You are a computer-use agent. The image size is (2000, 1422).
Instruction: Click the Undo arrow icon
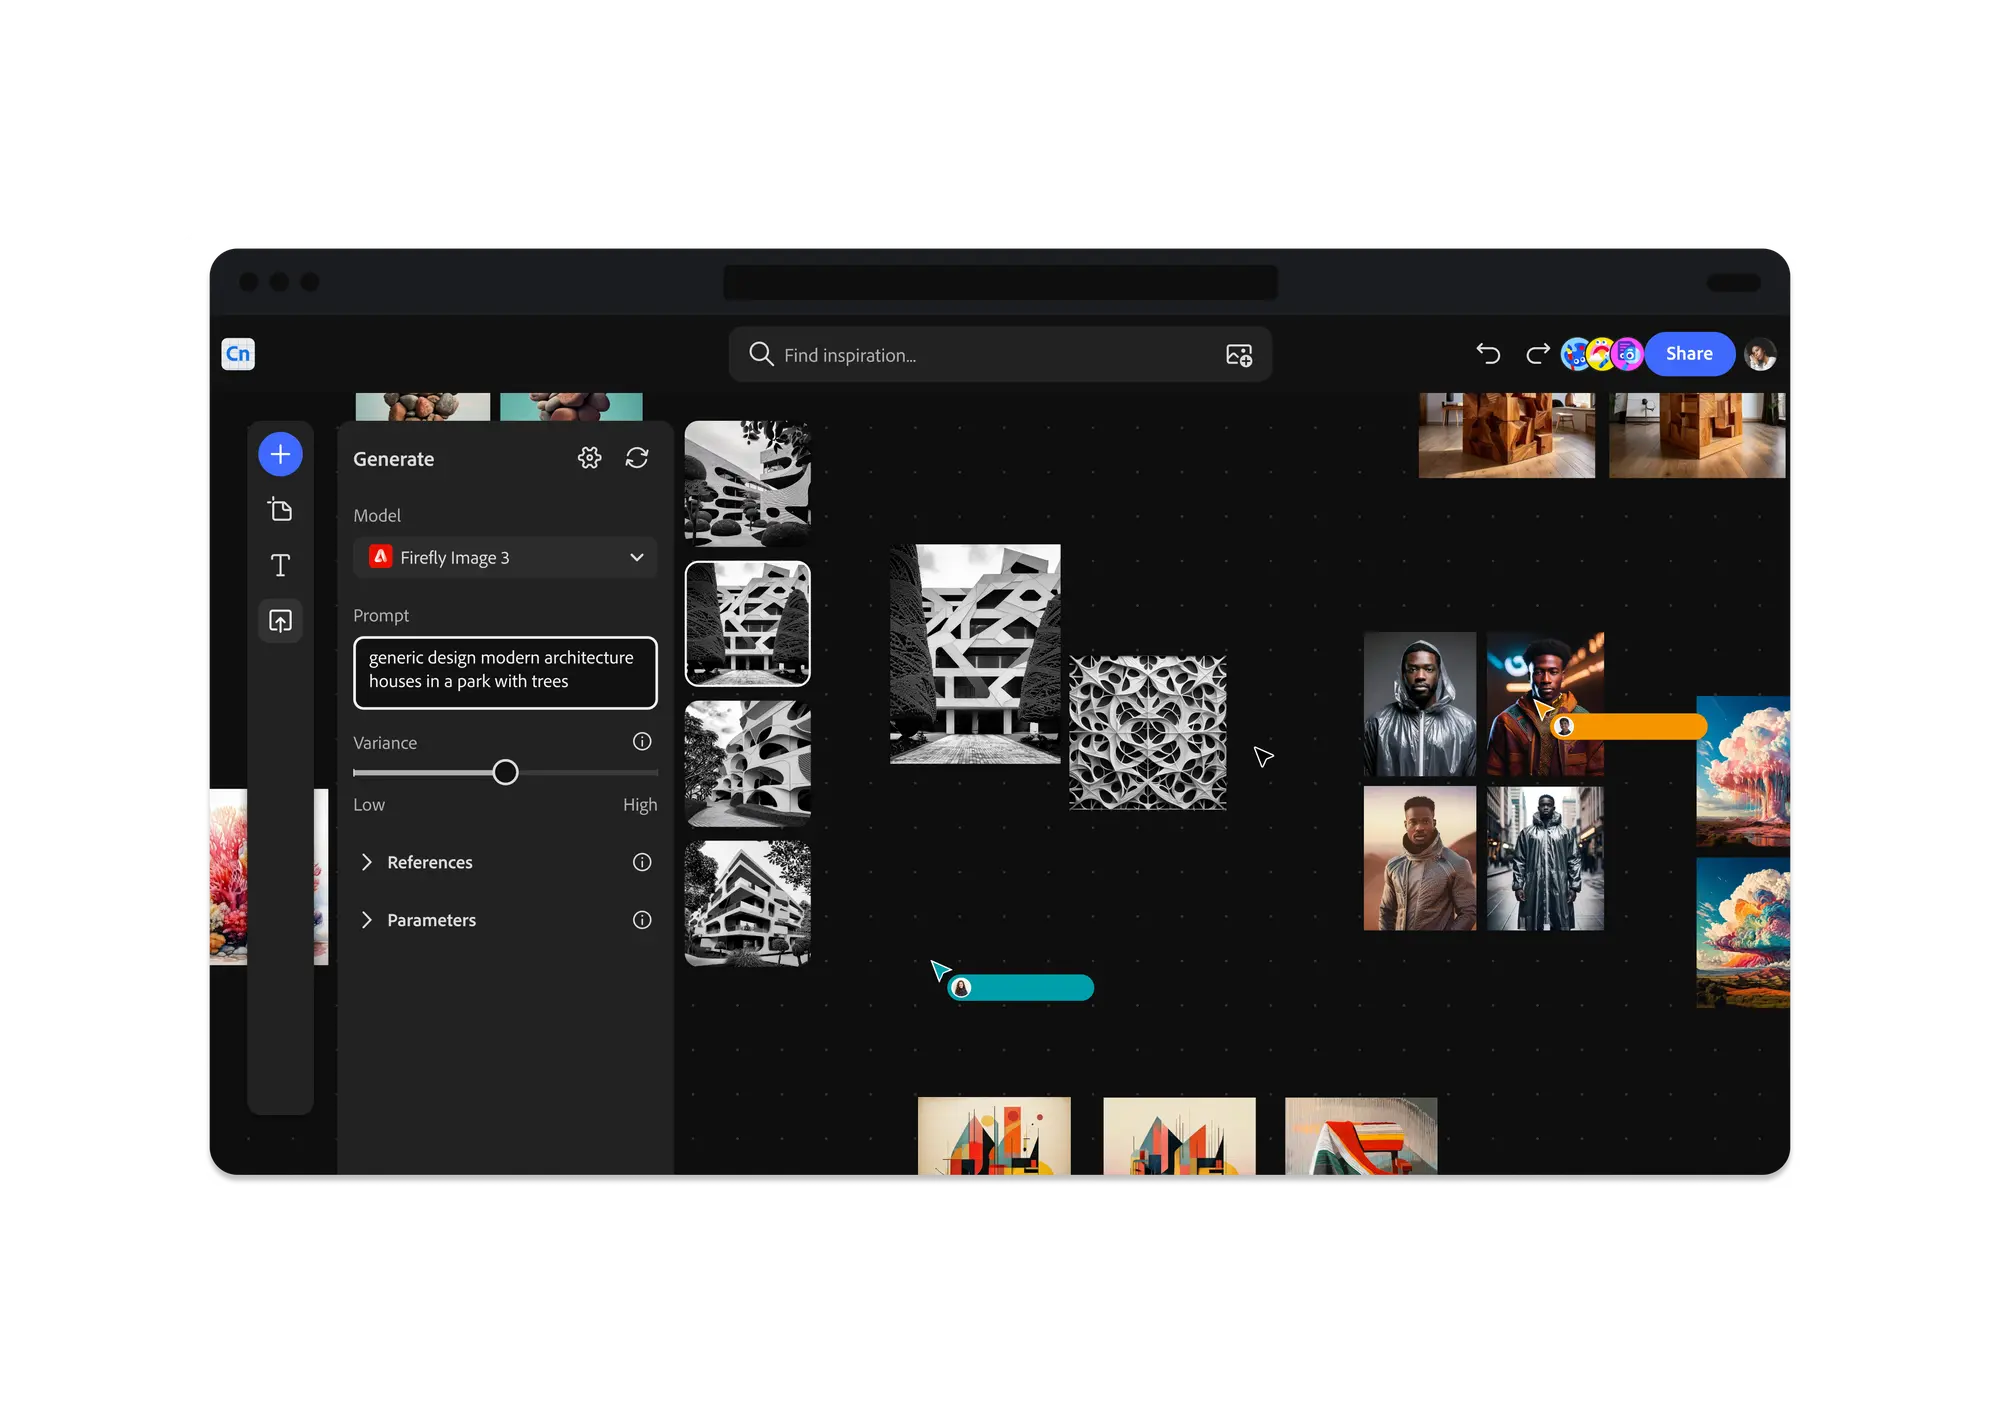click(1488, 354)
